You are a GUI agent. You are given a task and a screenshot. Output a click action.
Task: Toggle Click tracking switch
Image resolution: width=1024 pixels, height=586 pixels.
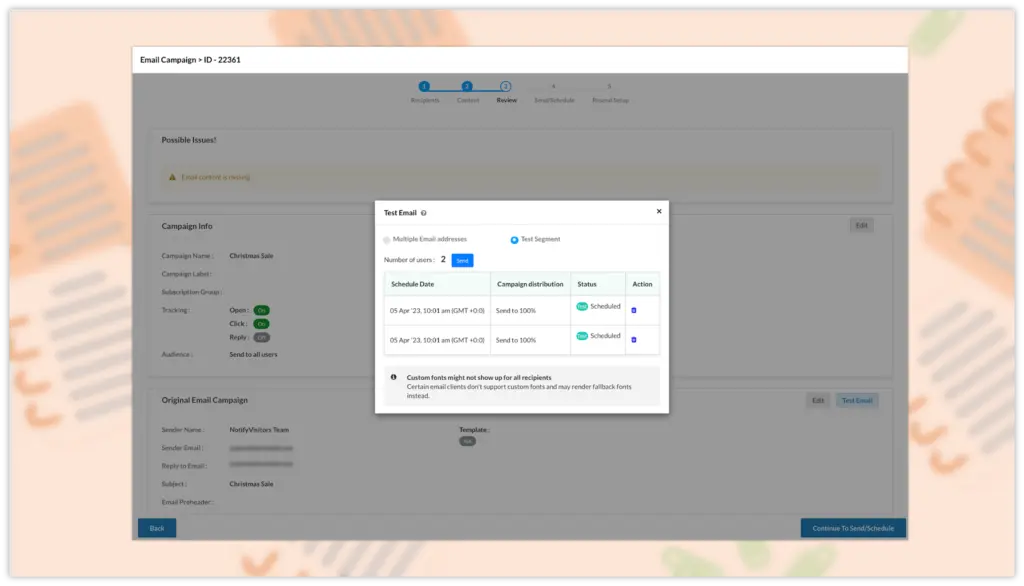tap(261, 324)
